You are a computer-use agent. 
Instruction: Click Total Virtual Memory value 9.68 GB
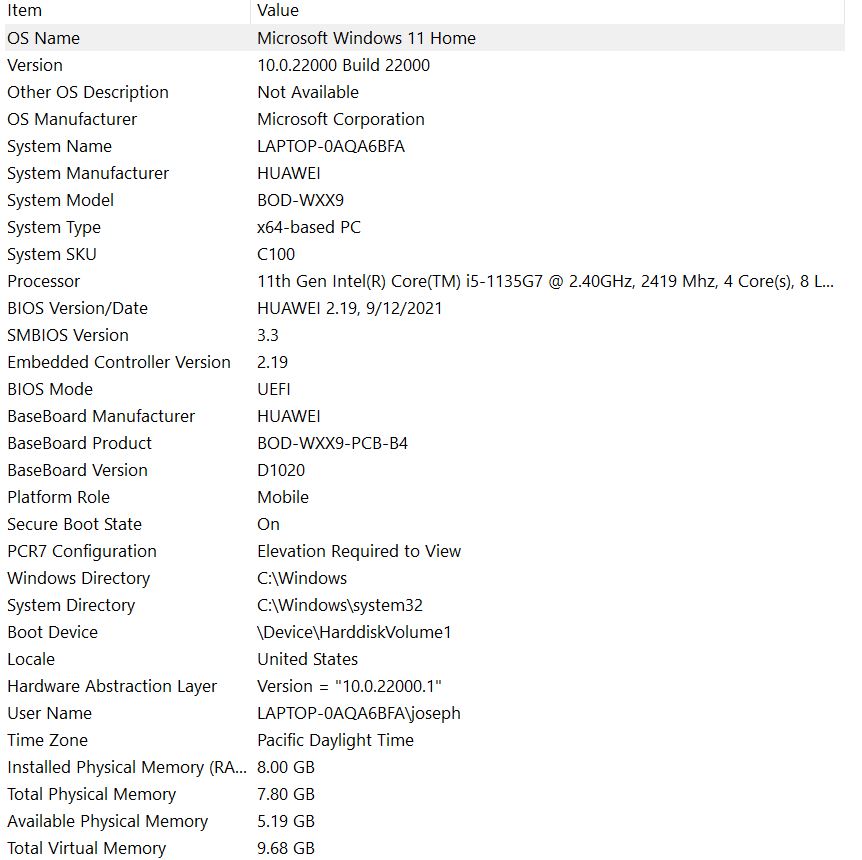pyautogui.click(x=286, y=847)
